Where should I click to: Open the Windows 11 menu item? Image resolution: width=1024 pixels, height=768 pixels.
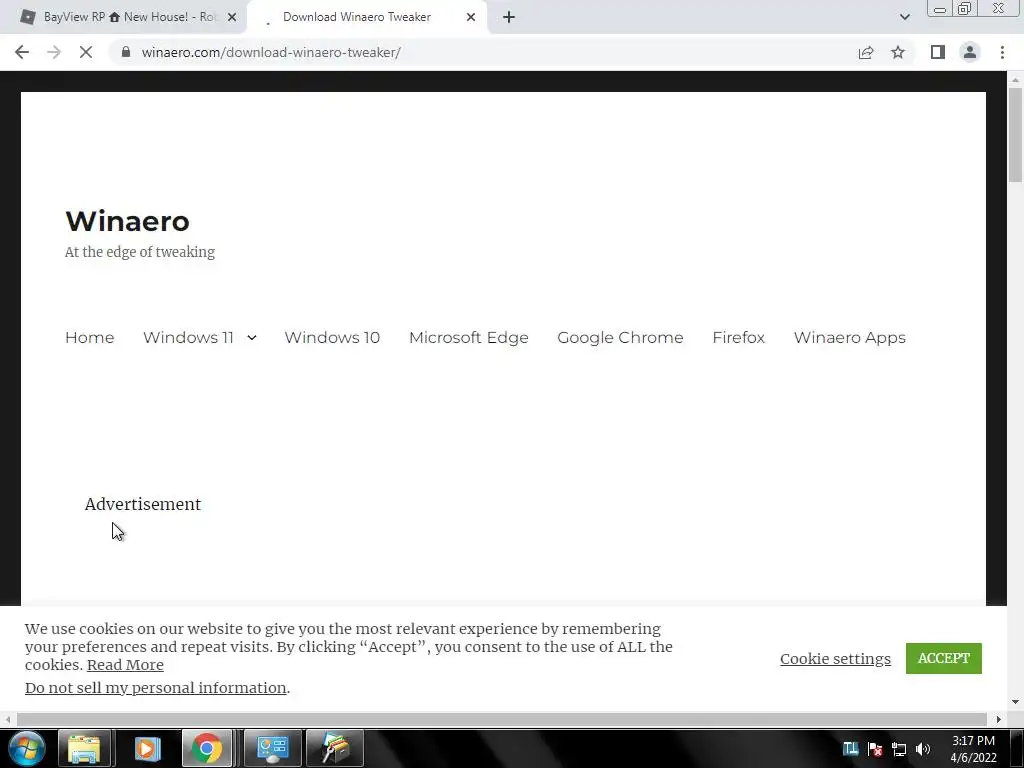click(188, 338)
